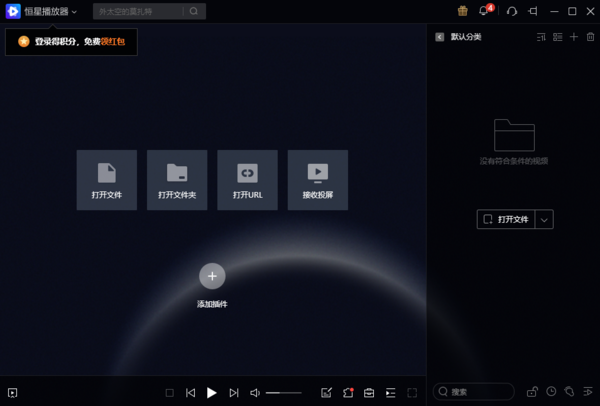
Task: Open the toolbox briefcase icon
Action: (x=369, y=393)
